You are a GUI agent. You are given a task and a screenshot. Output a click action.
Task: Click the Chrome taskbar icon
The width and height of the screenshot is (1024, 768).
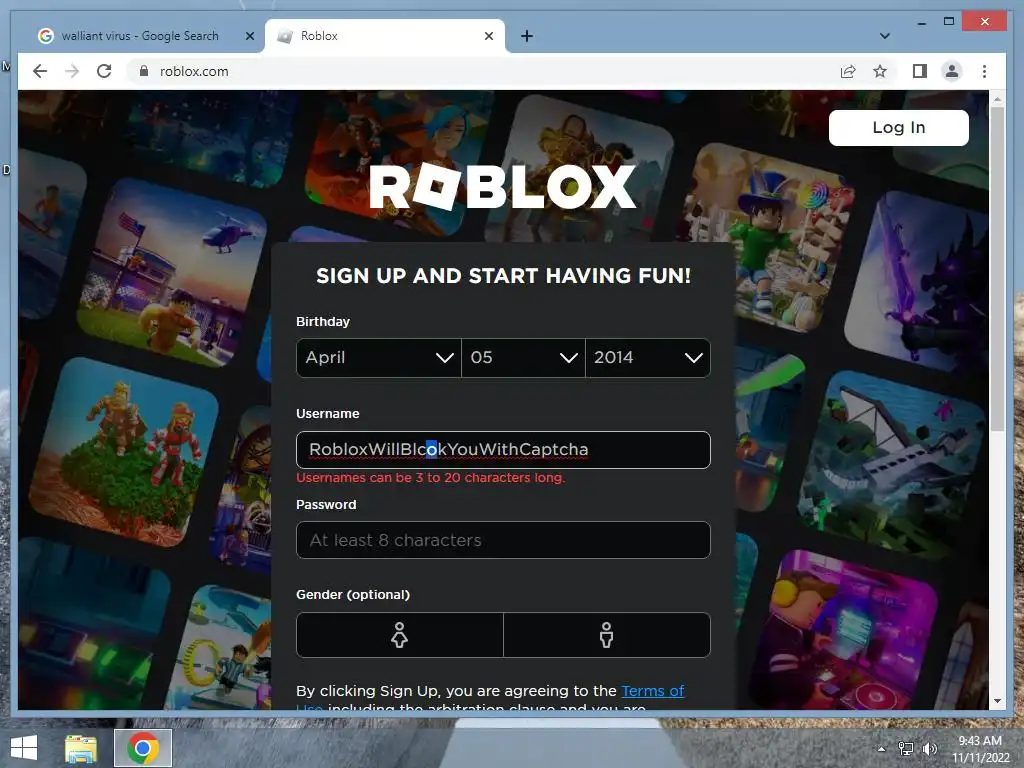coord(143,748)
